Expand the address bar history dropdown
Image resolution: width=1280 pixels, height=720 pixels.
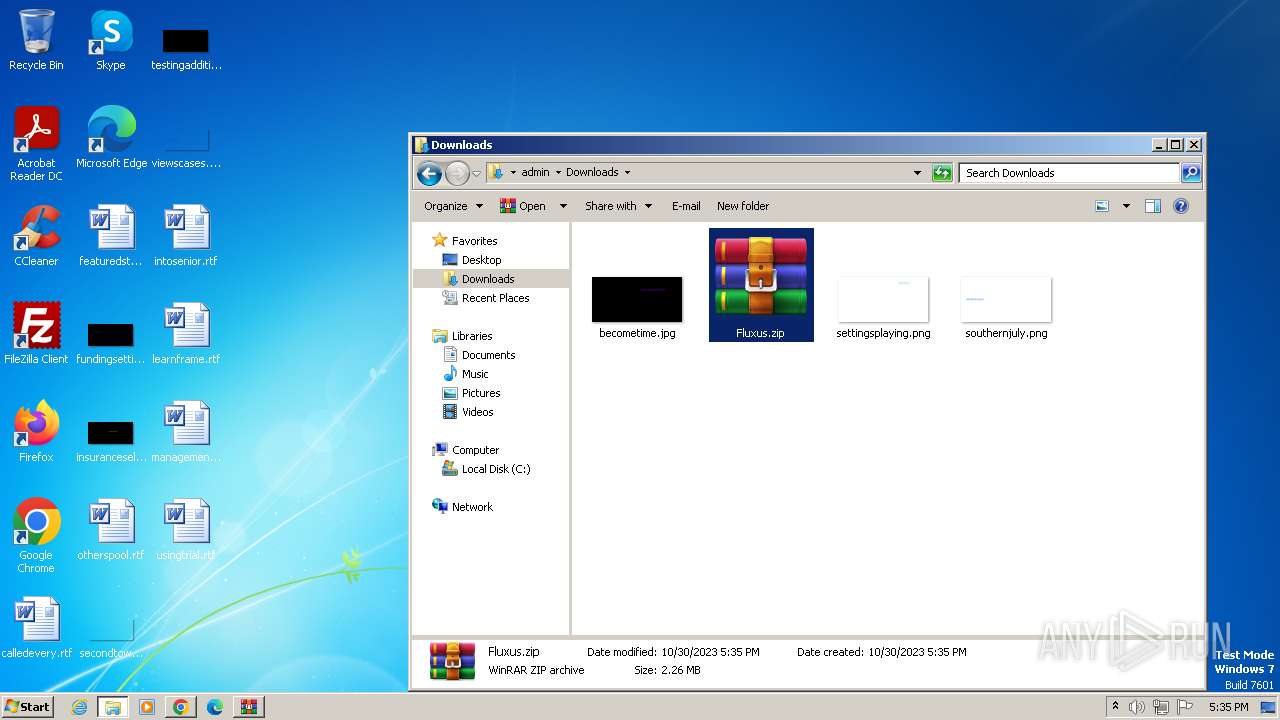click(x=917, y=173)
